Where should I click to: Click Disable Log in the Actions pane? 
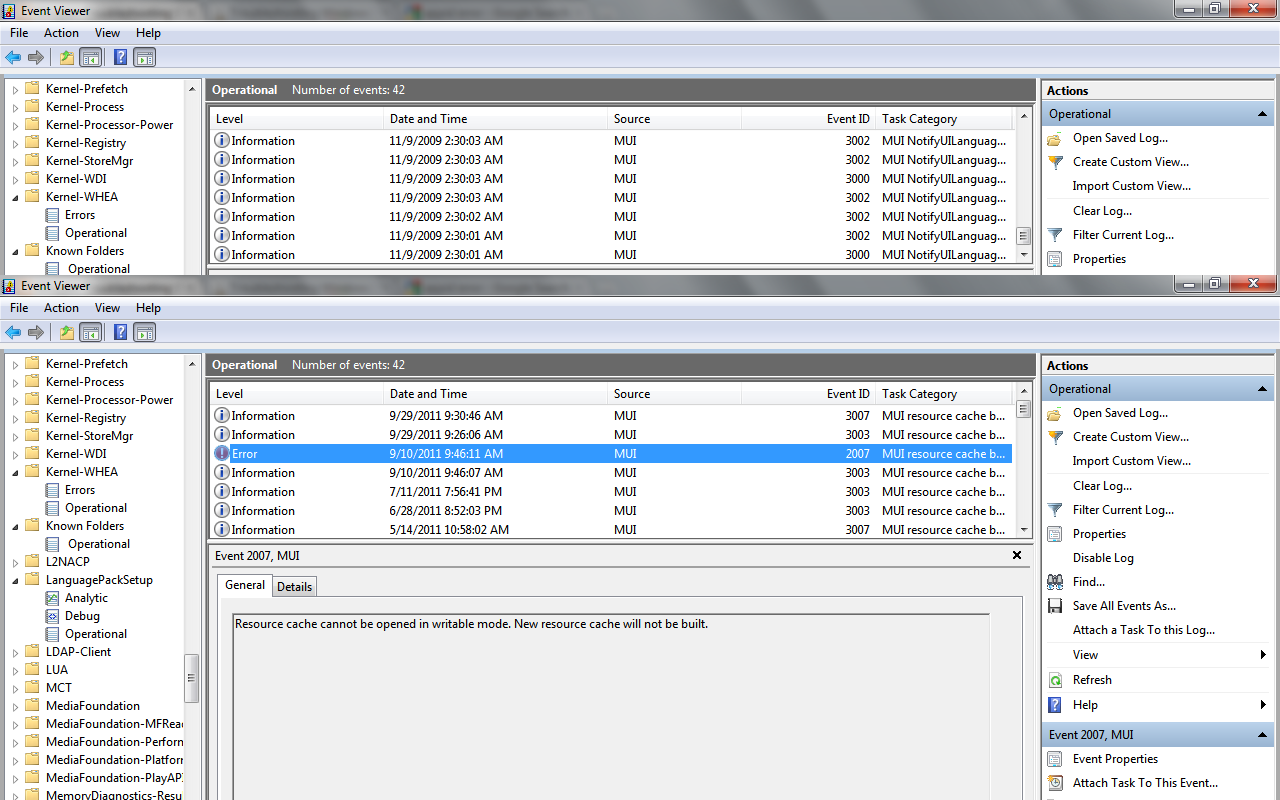(1103, 558)
